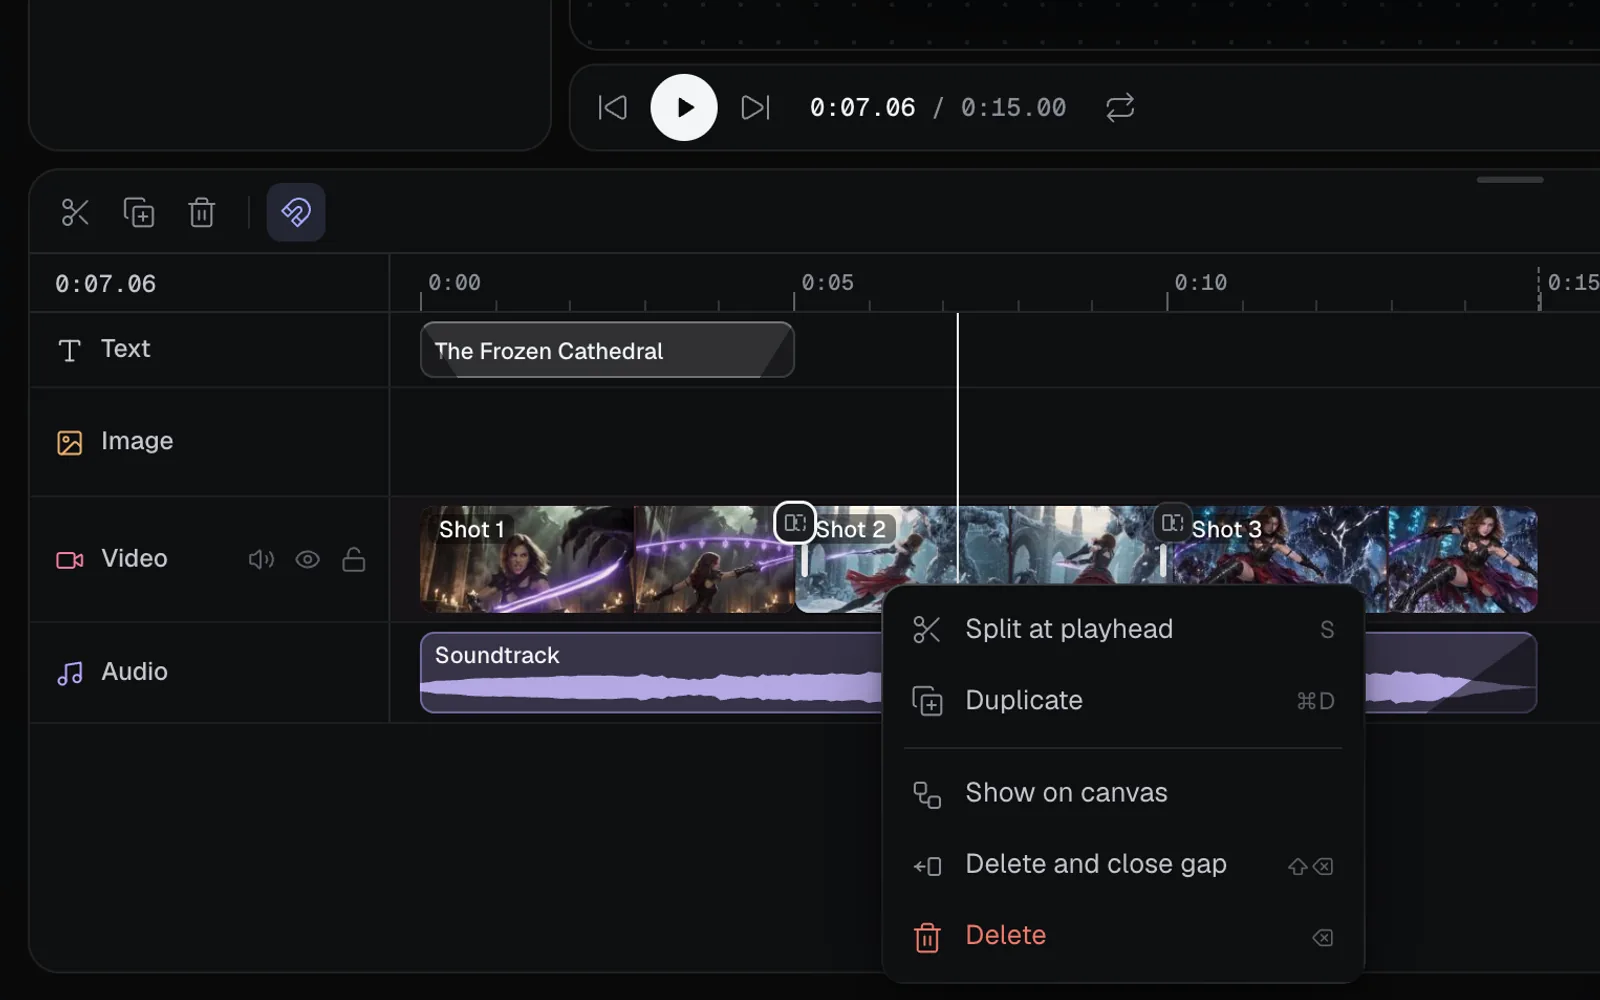
Task: Select The Frozen Cathedral text clip
Action: (607, 350)
